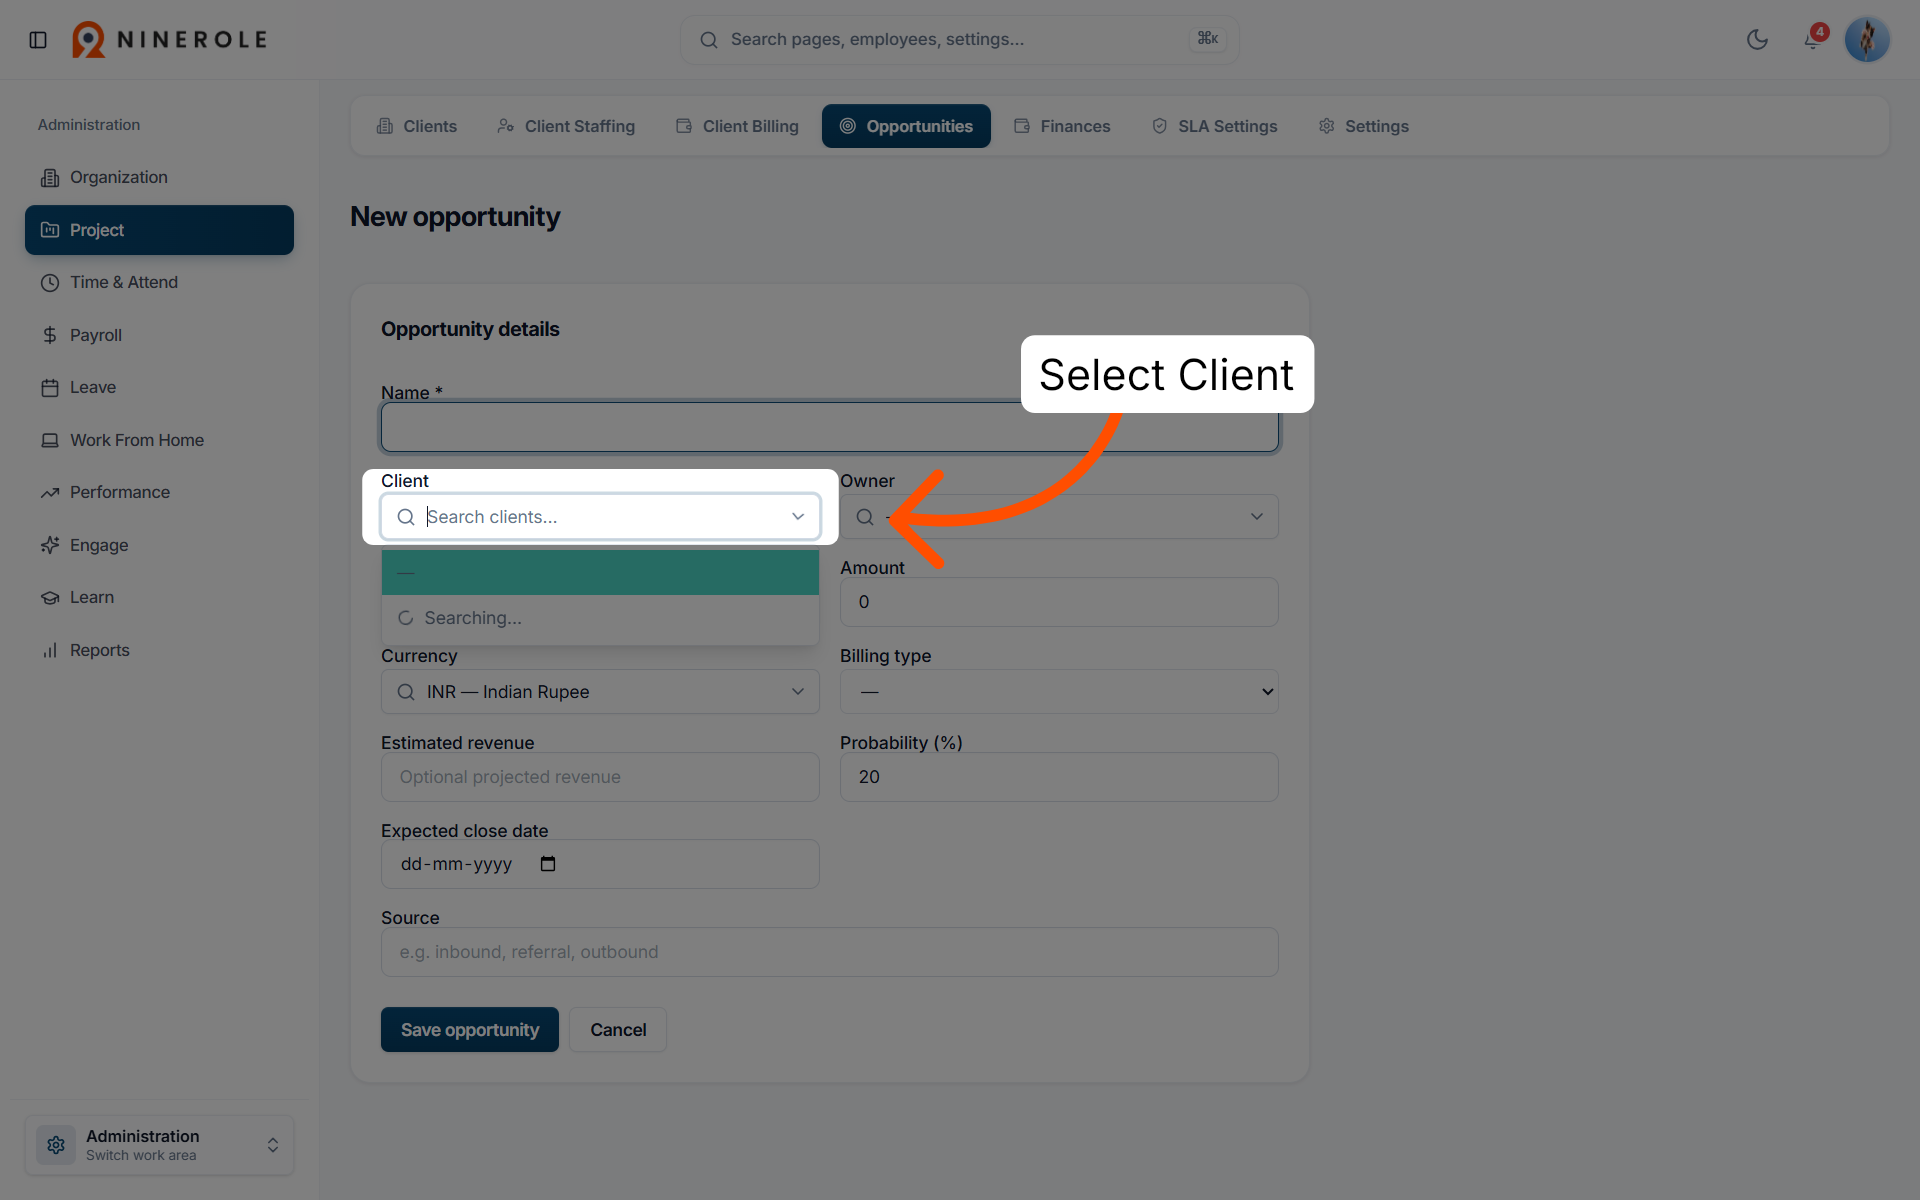This screenshot has height=1200, width=1920.
Task: Click the opportunity Name input field
Action: [829, 428]
